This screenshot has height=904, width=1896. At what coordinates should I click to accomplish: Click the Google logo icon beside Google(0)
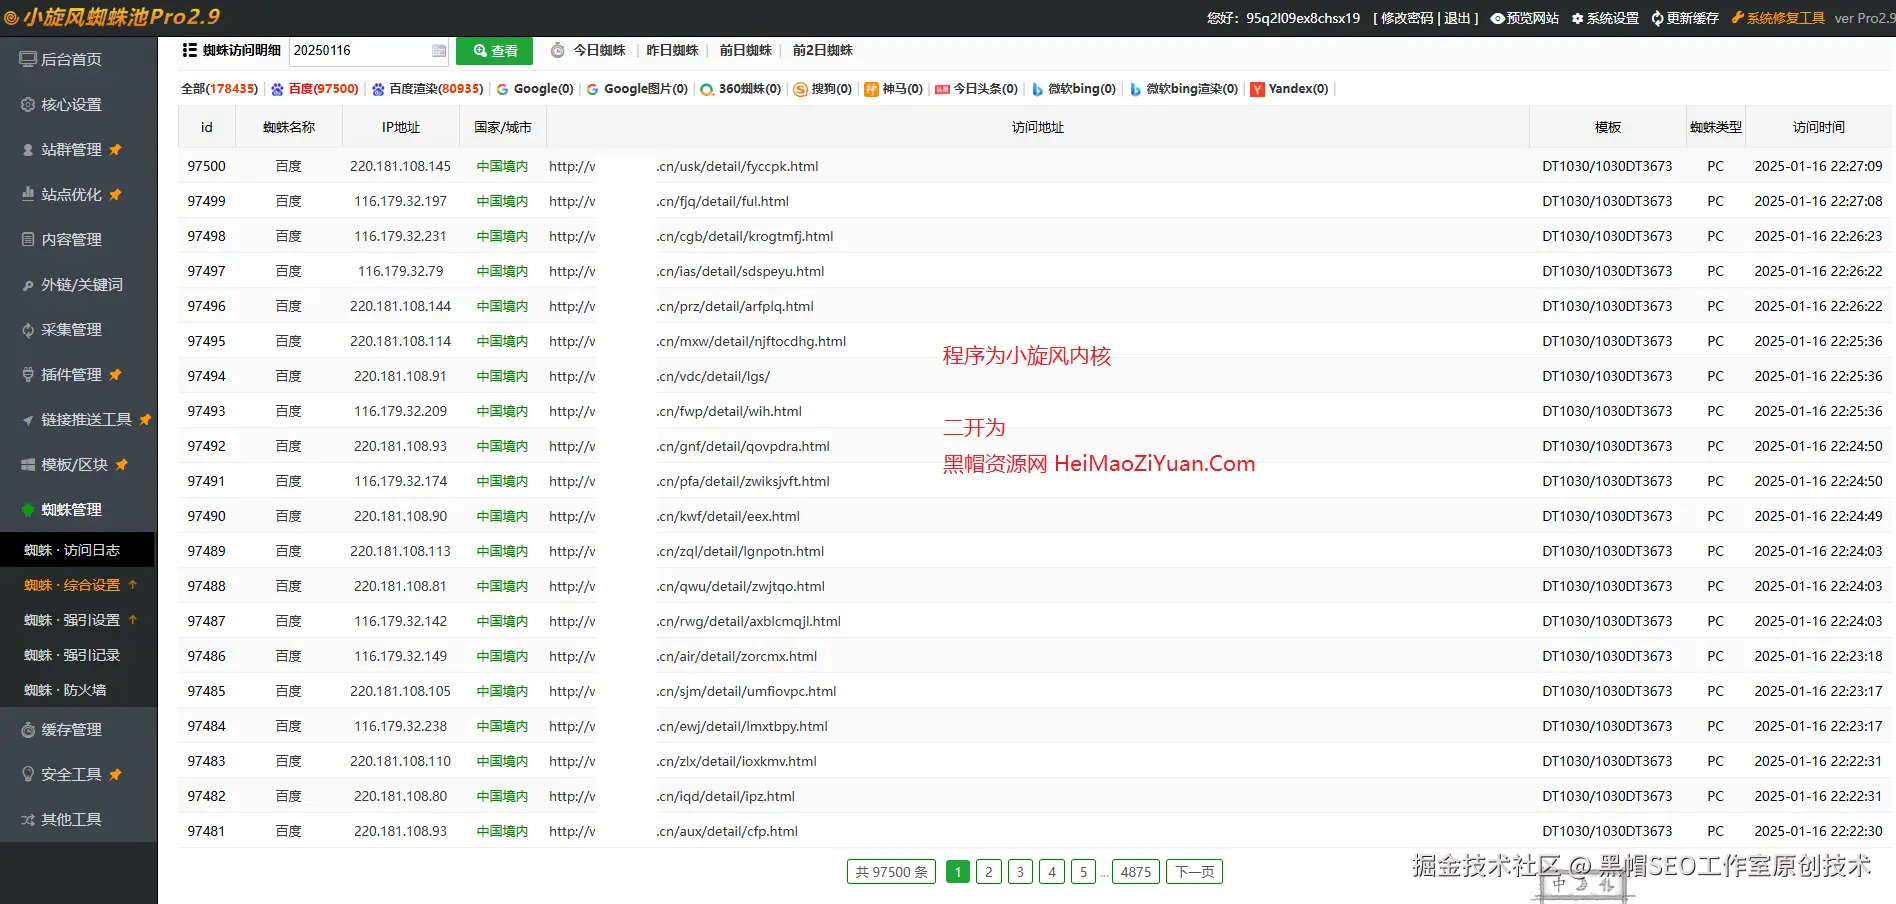coord(502,89)
